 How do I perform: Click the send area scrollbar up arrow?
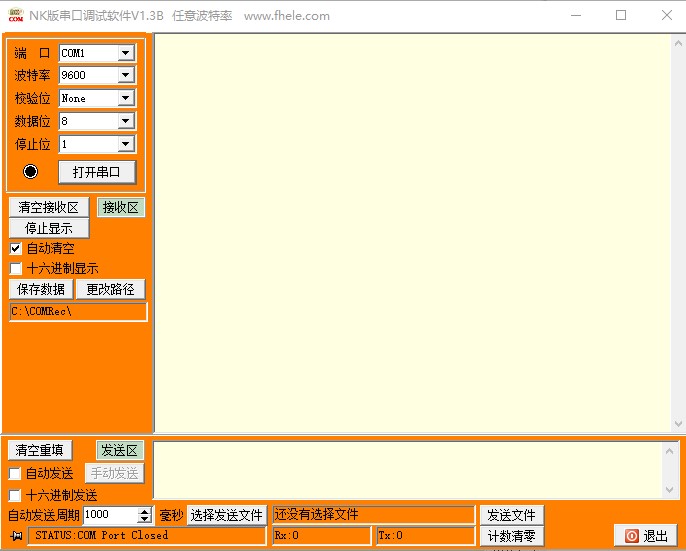669,450
